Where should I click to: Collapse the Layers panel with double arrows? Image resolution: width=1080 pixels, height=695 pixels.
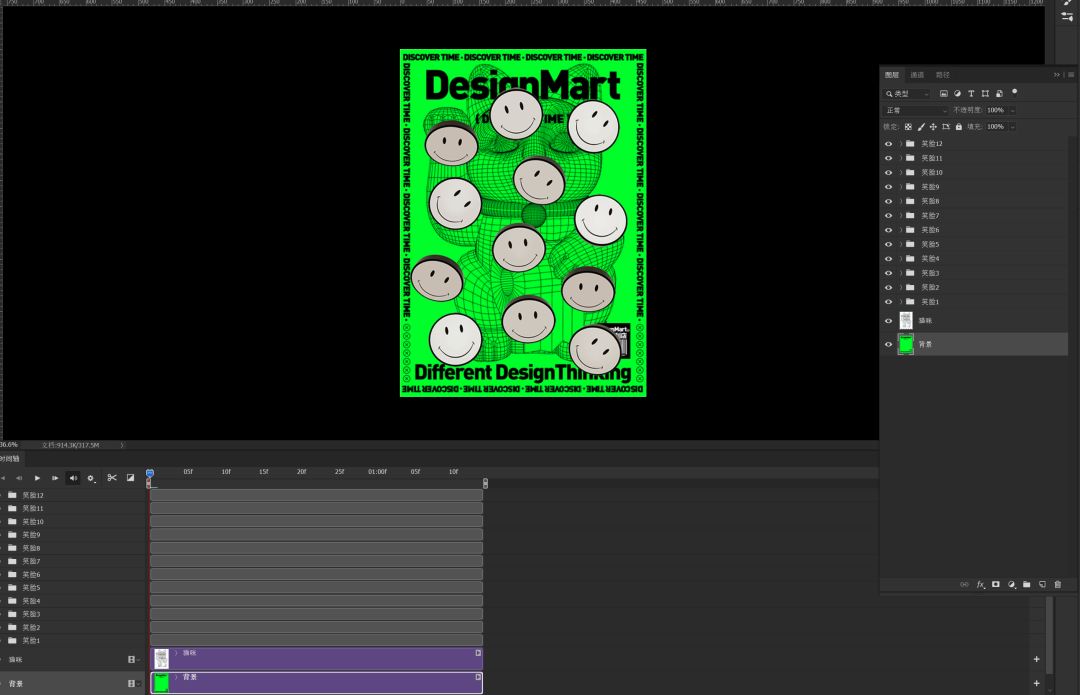(x=1057, y=74)
